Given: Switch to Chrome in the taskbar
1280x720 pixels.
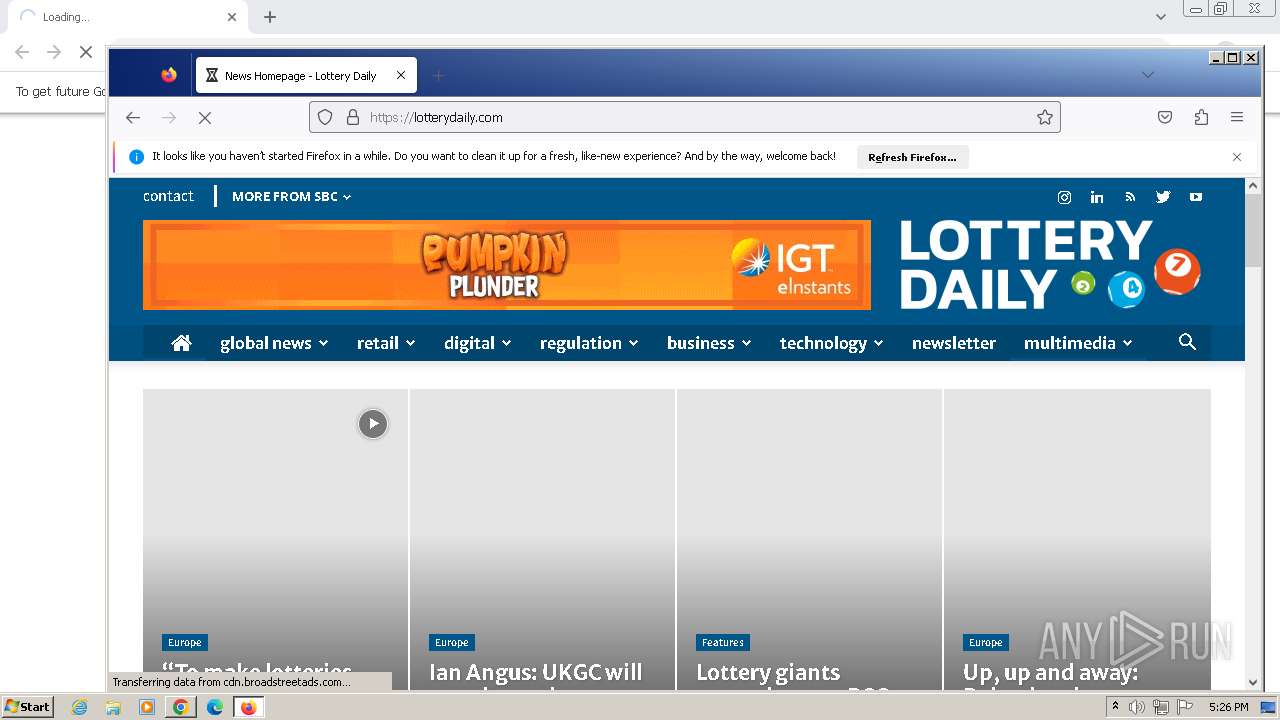Looking at the screenshot, I should (181, 707).
